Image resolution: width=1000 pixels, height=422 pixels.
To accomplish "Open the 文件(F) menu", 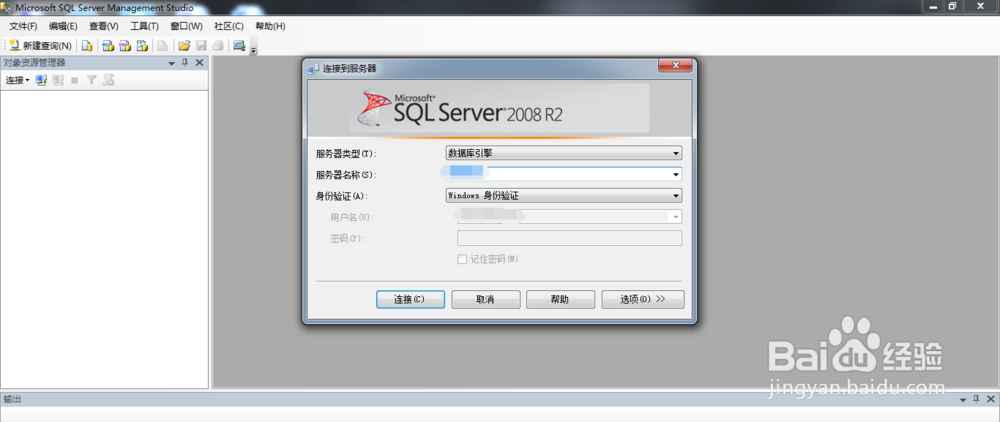I will 23,26.
